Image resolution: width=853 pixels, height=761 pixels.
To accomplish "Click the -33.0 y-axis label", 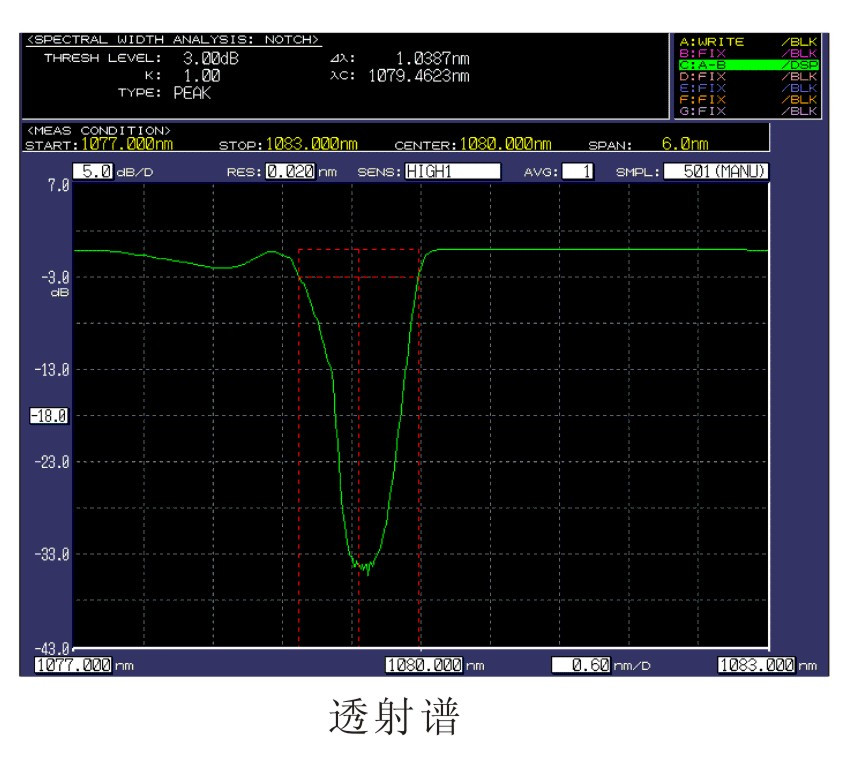I will coord(52,554).
